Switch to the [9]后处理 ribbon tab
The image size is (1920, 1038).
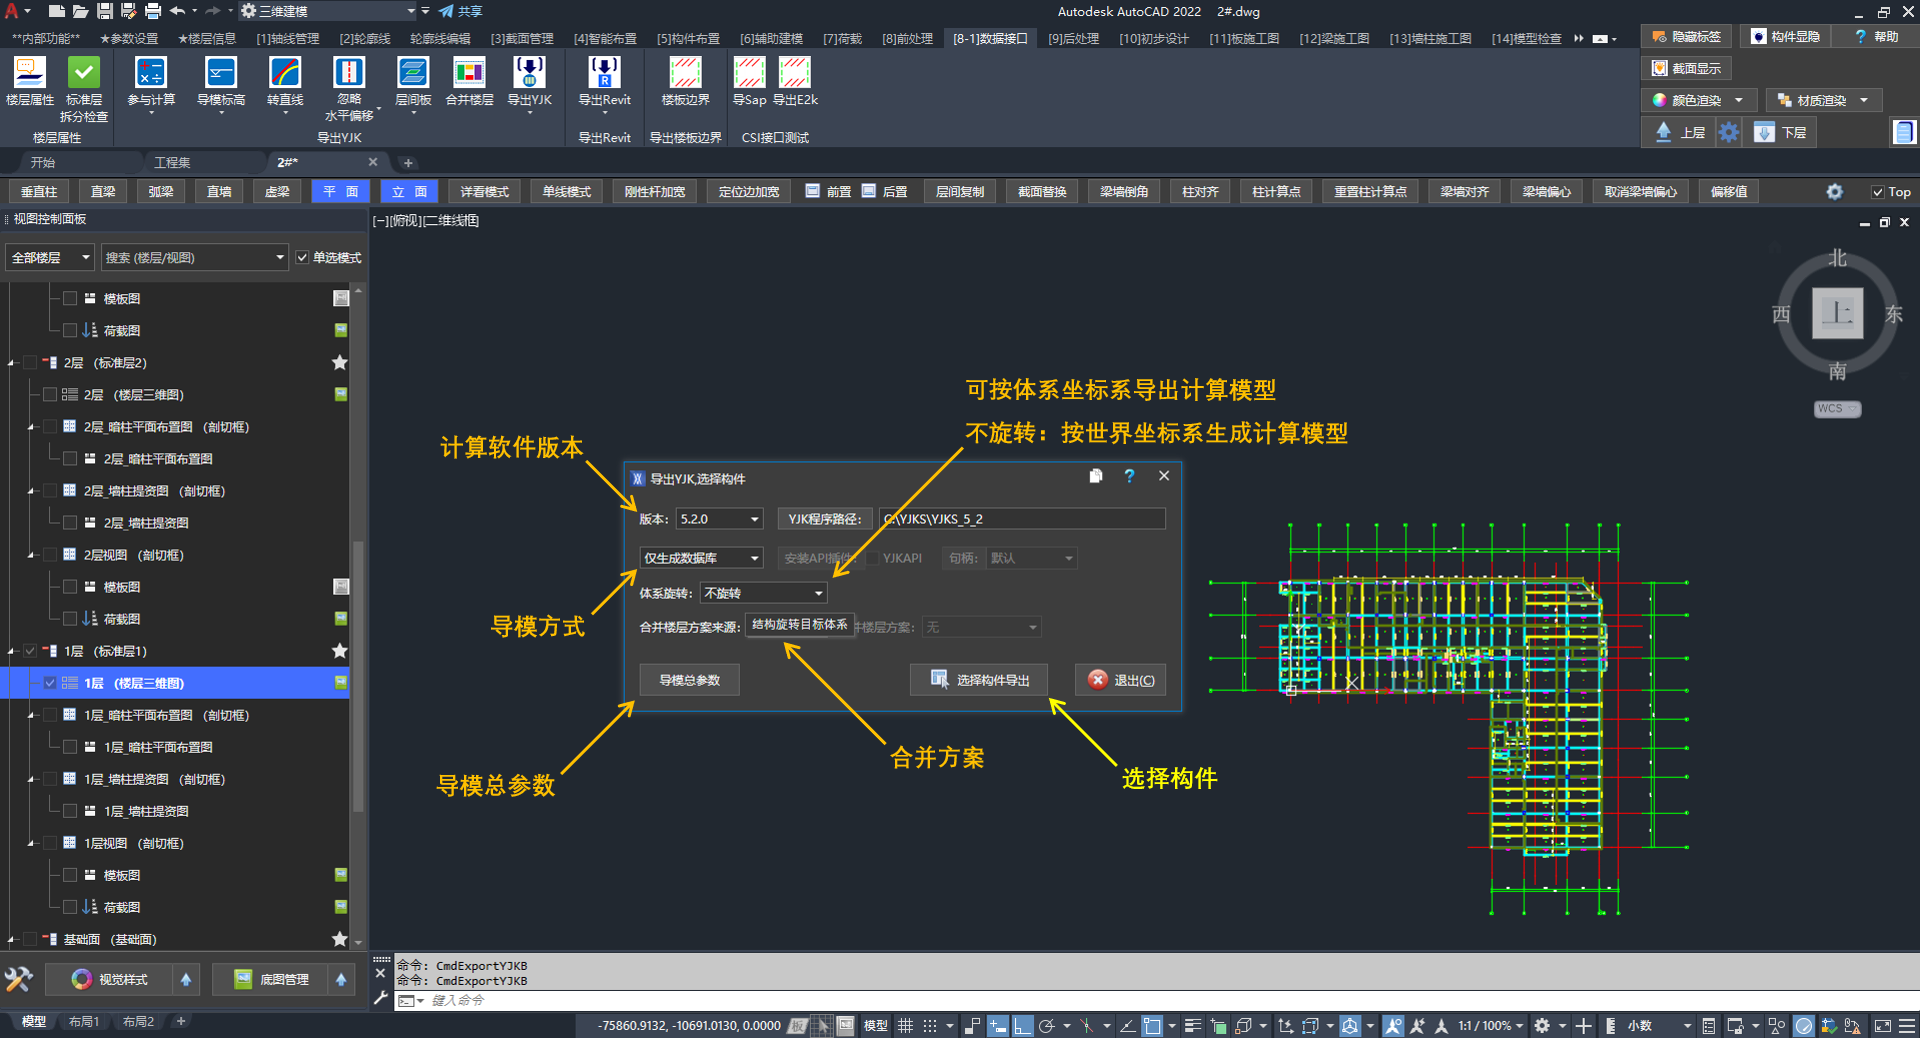tap(1073, 39)
